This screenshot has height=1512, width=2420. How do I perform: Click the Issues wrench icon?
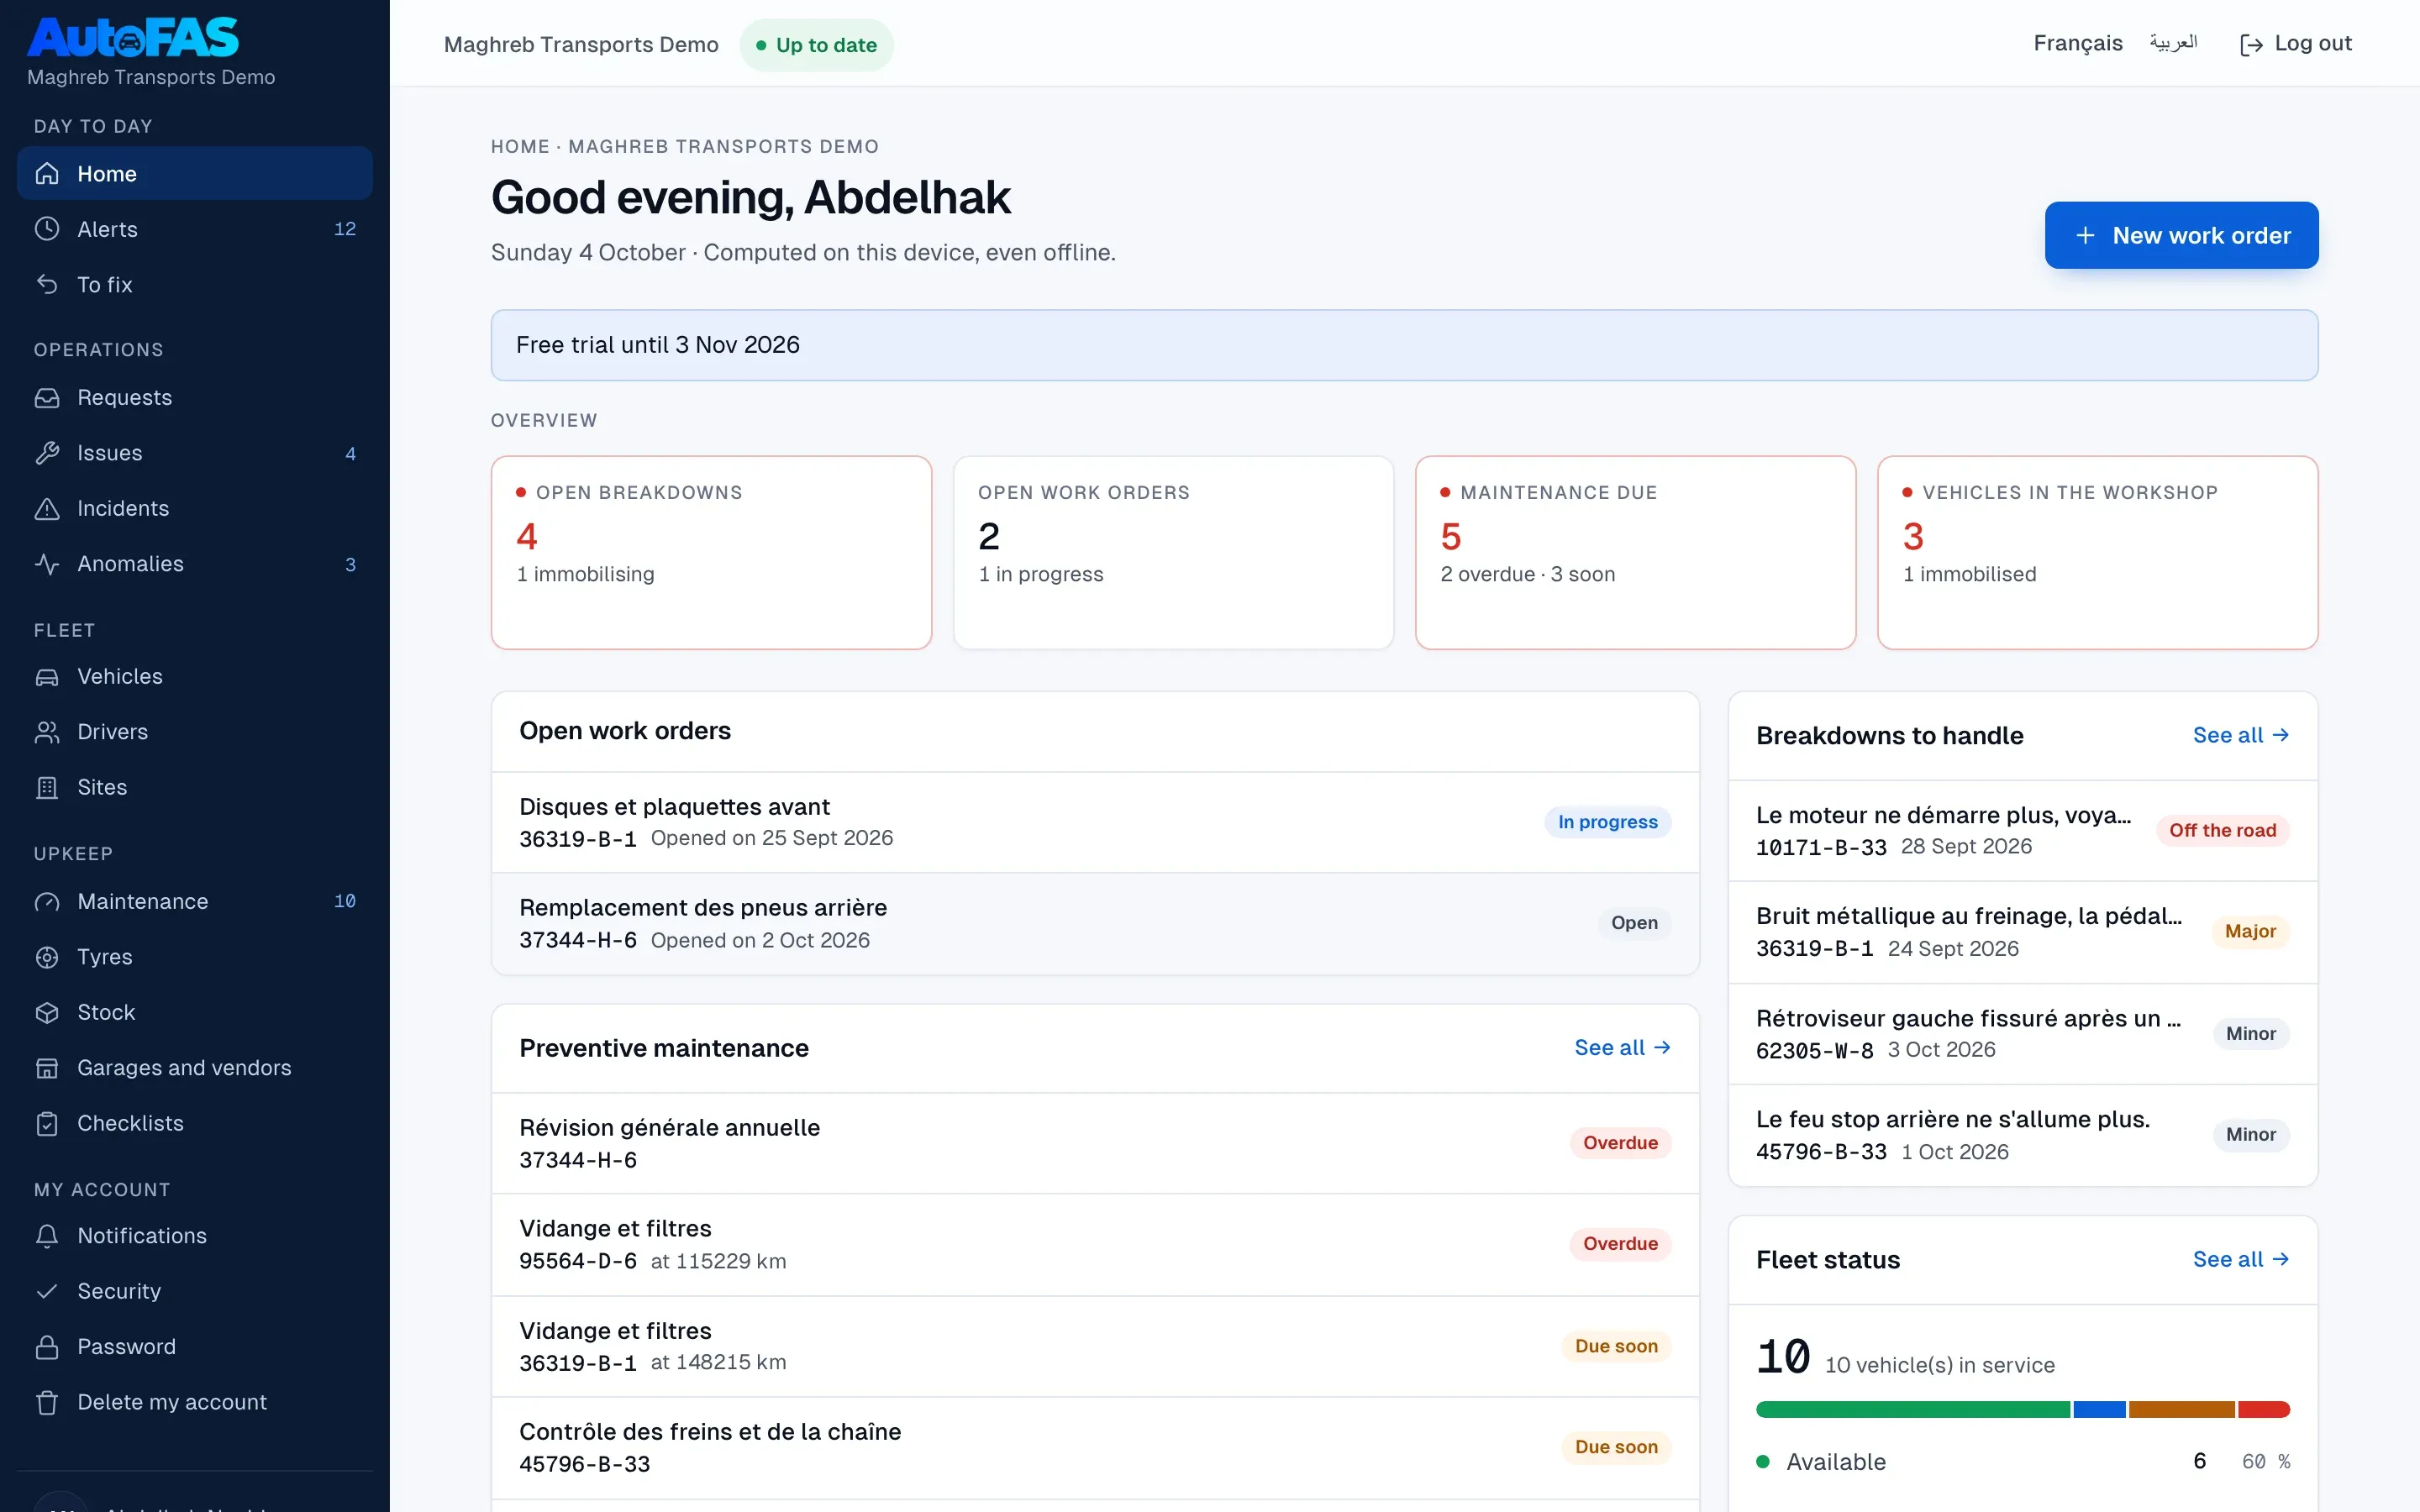click(47, 453)
